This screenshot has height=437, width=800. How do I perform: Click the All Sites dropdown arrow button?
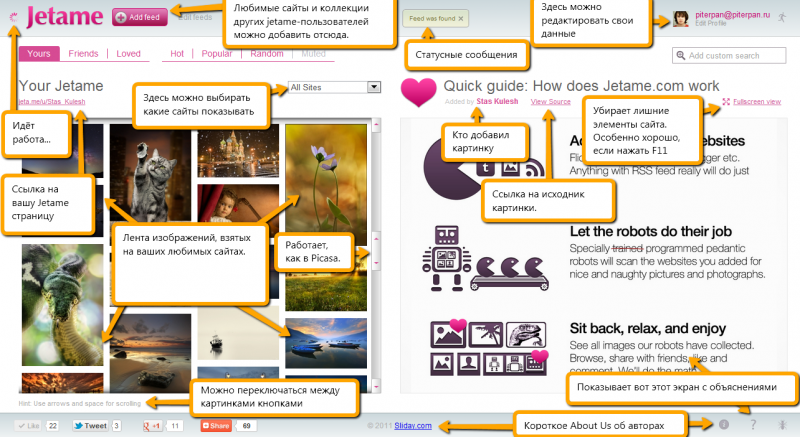[374, 87]
